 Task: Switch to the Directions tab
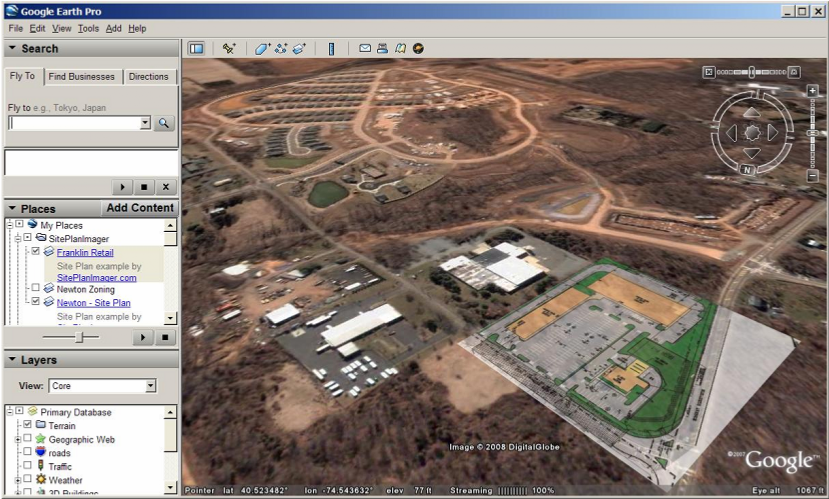pos(149,77)
